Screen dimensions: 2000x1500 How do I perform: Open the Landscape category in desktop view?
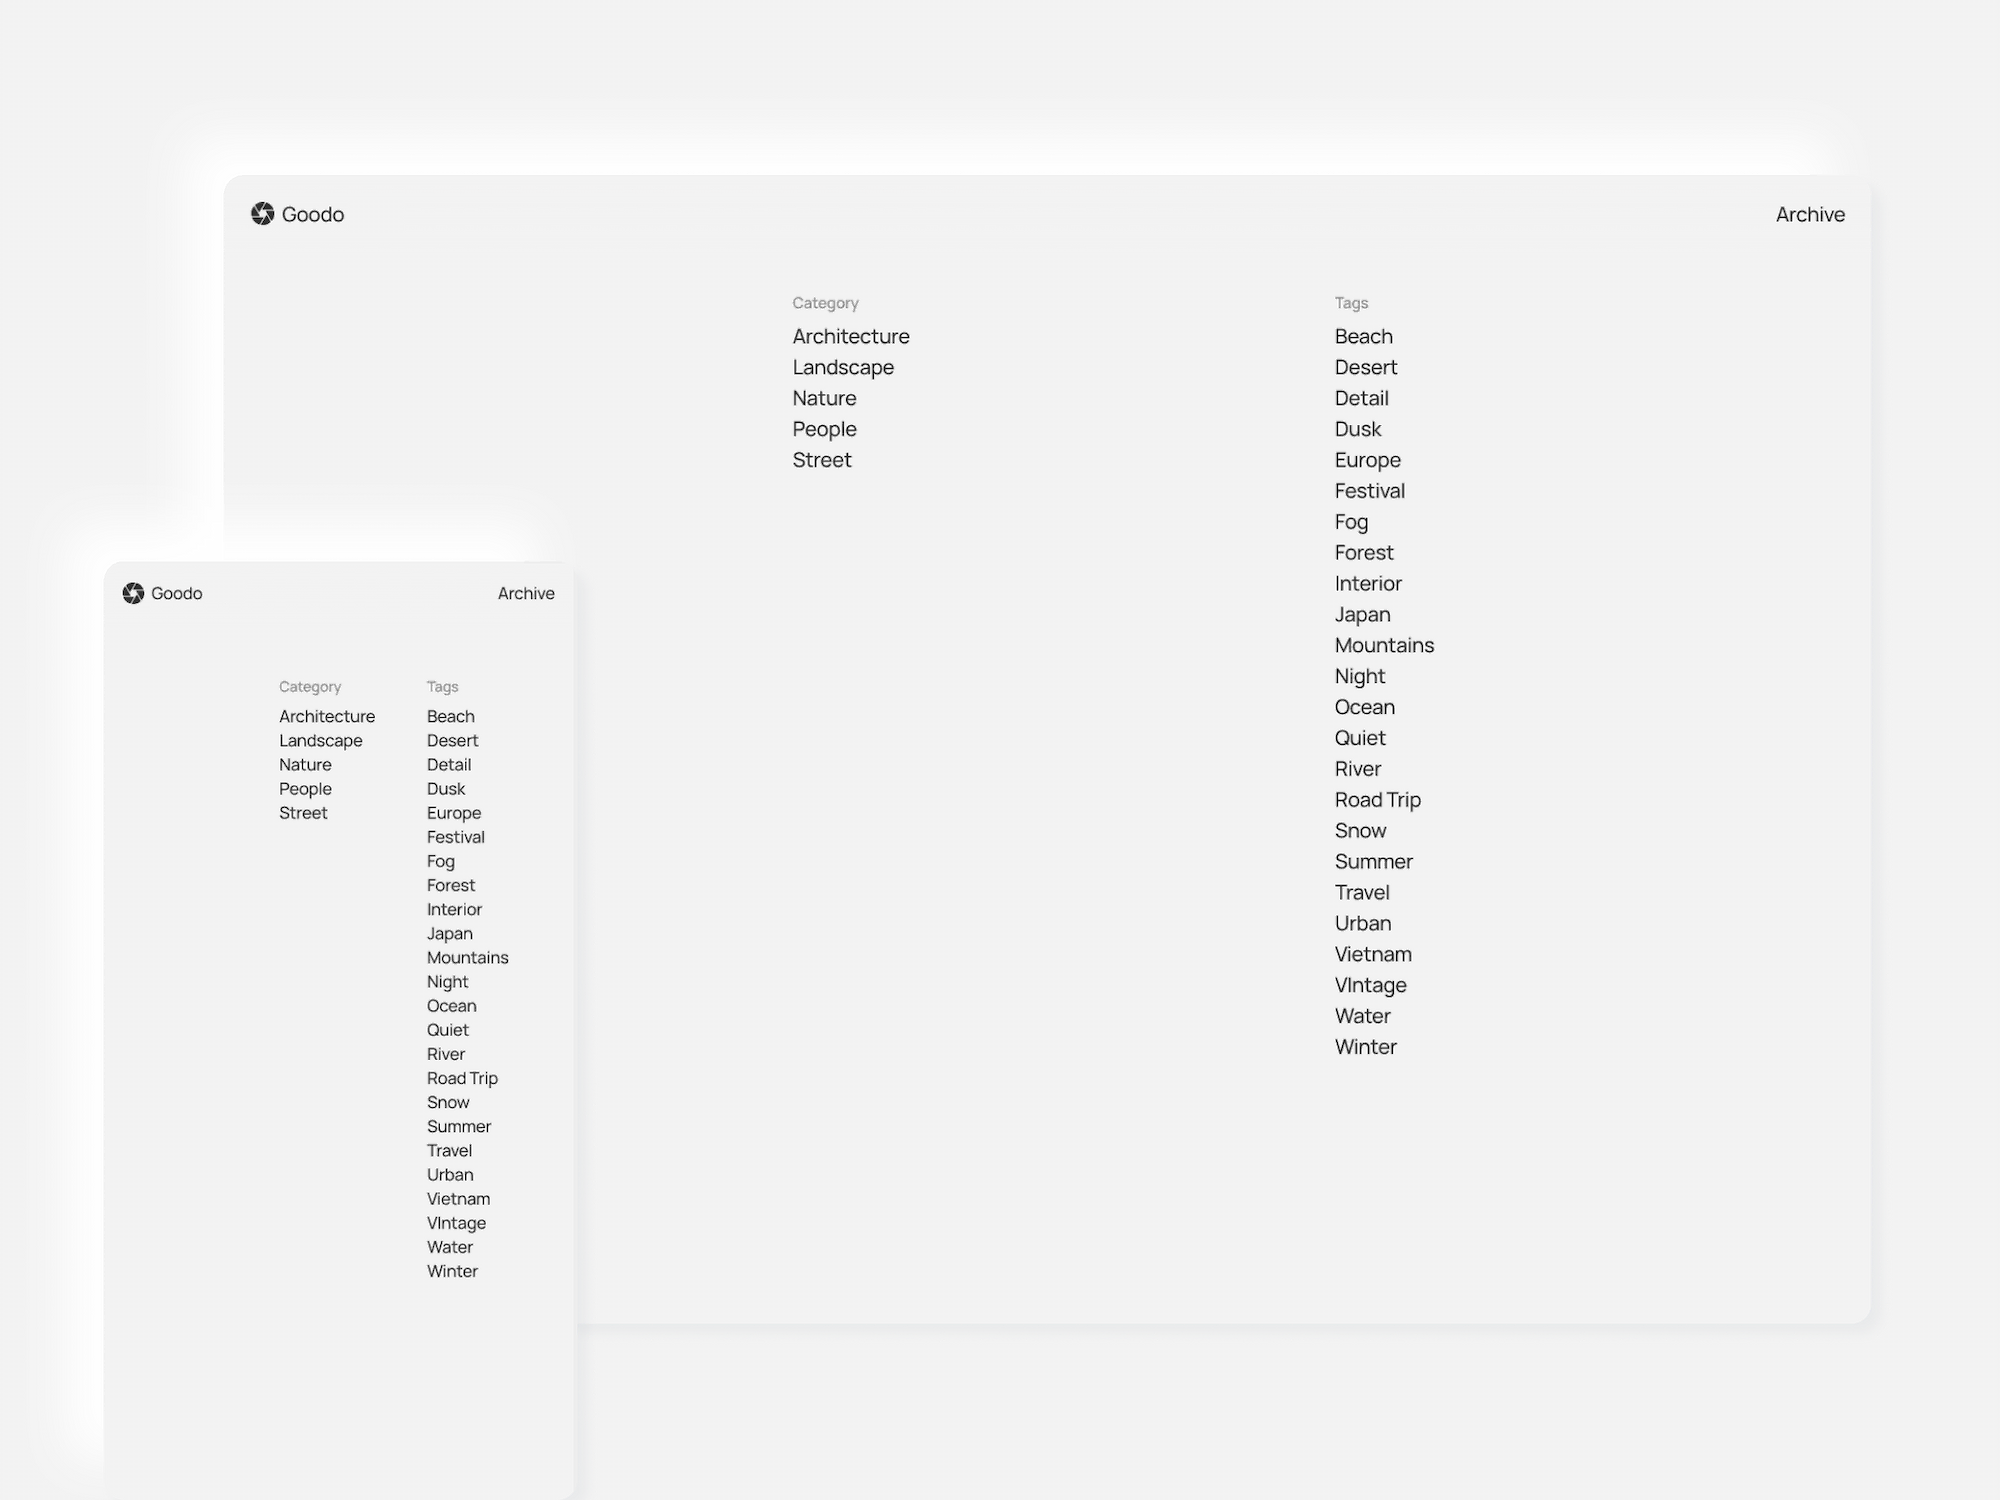tap(842, 367)
